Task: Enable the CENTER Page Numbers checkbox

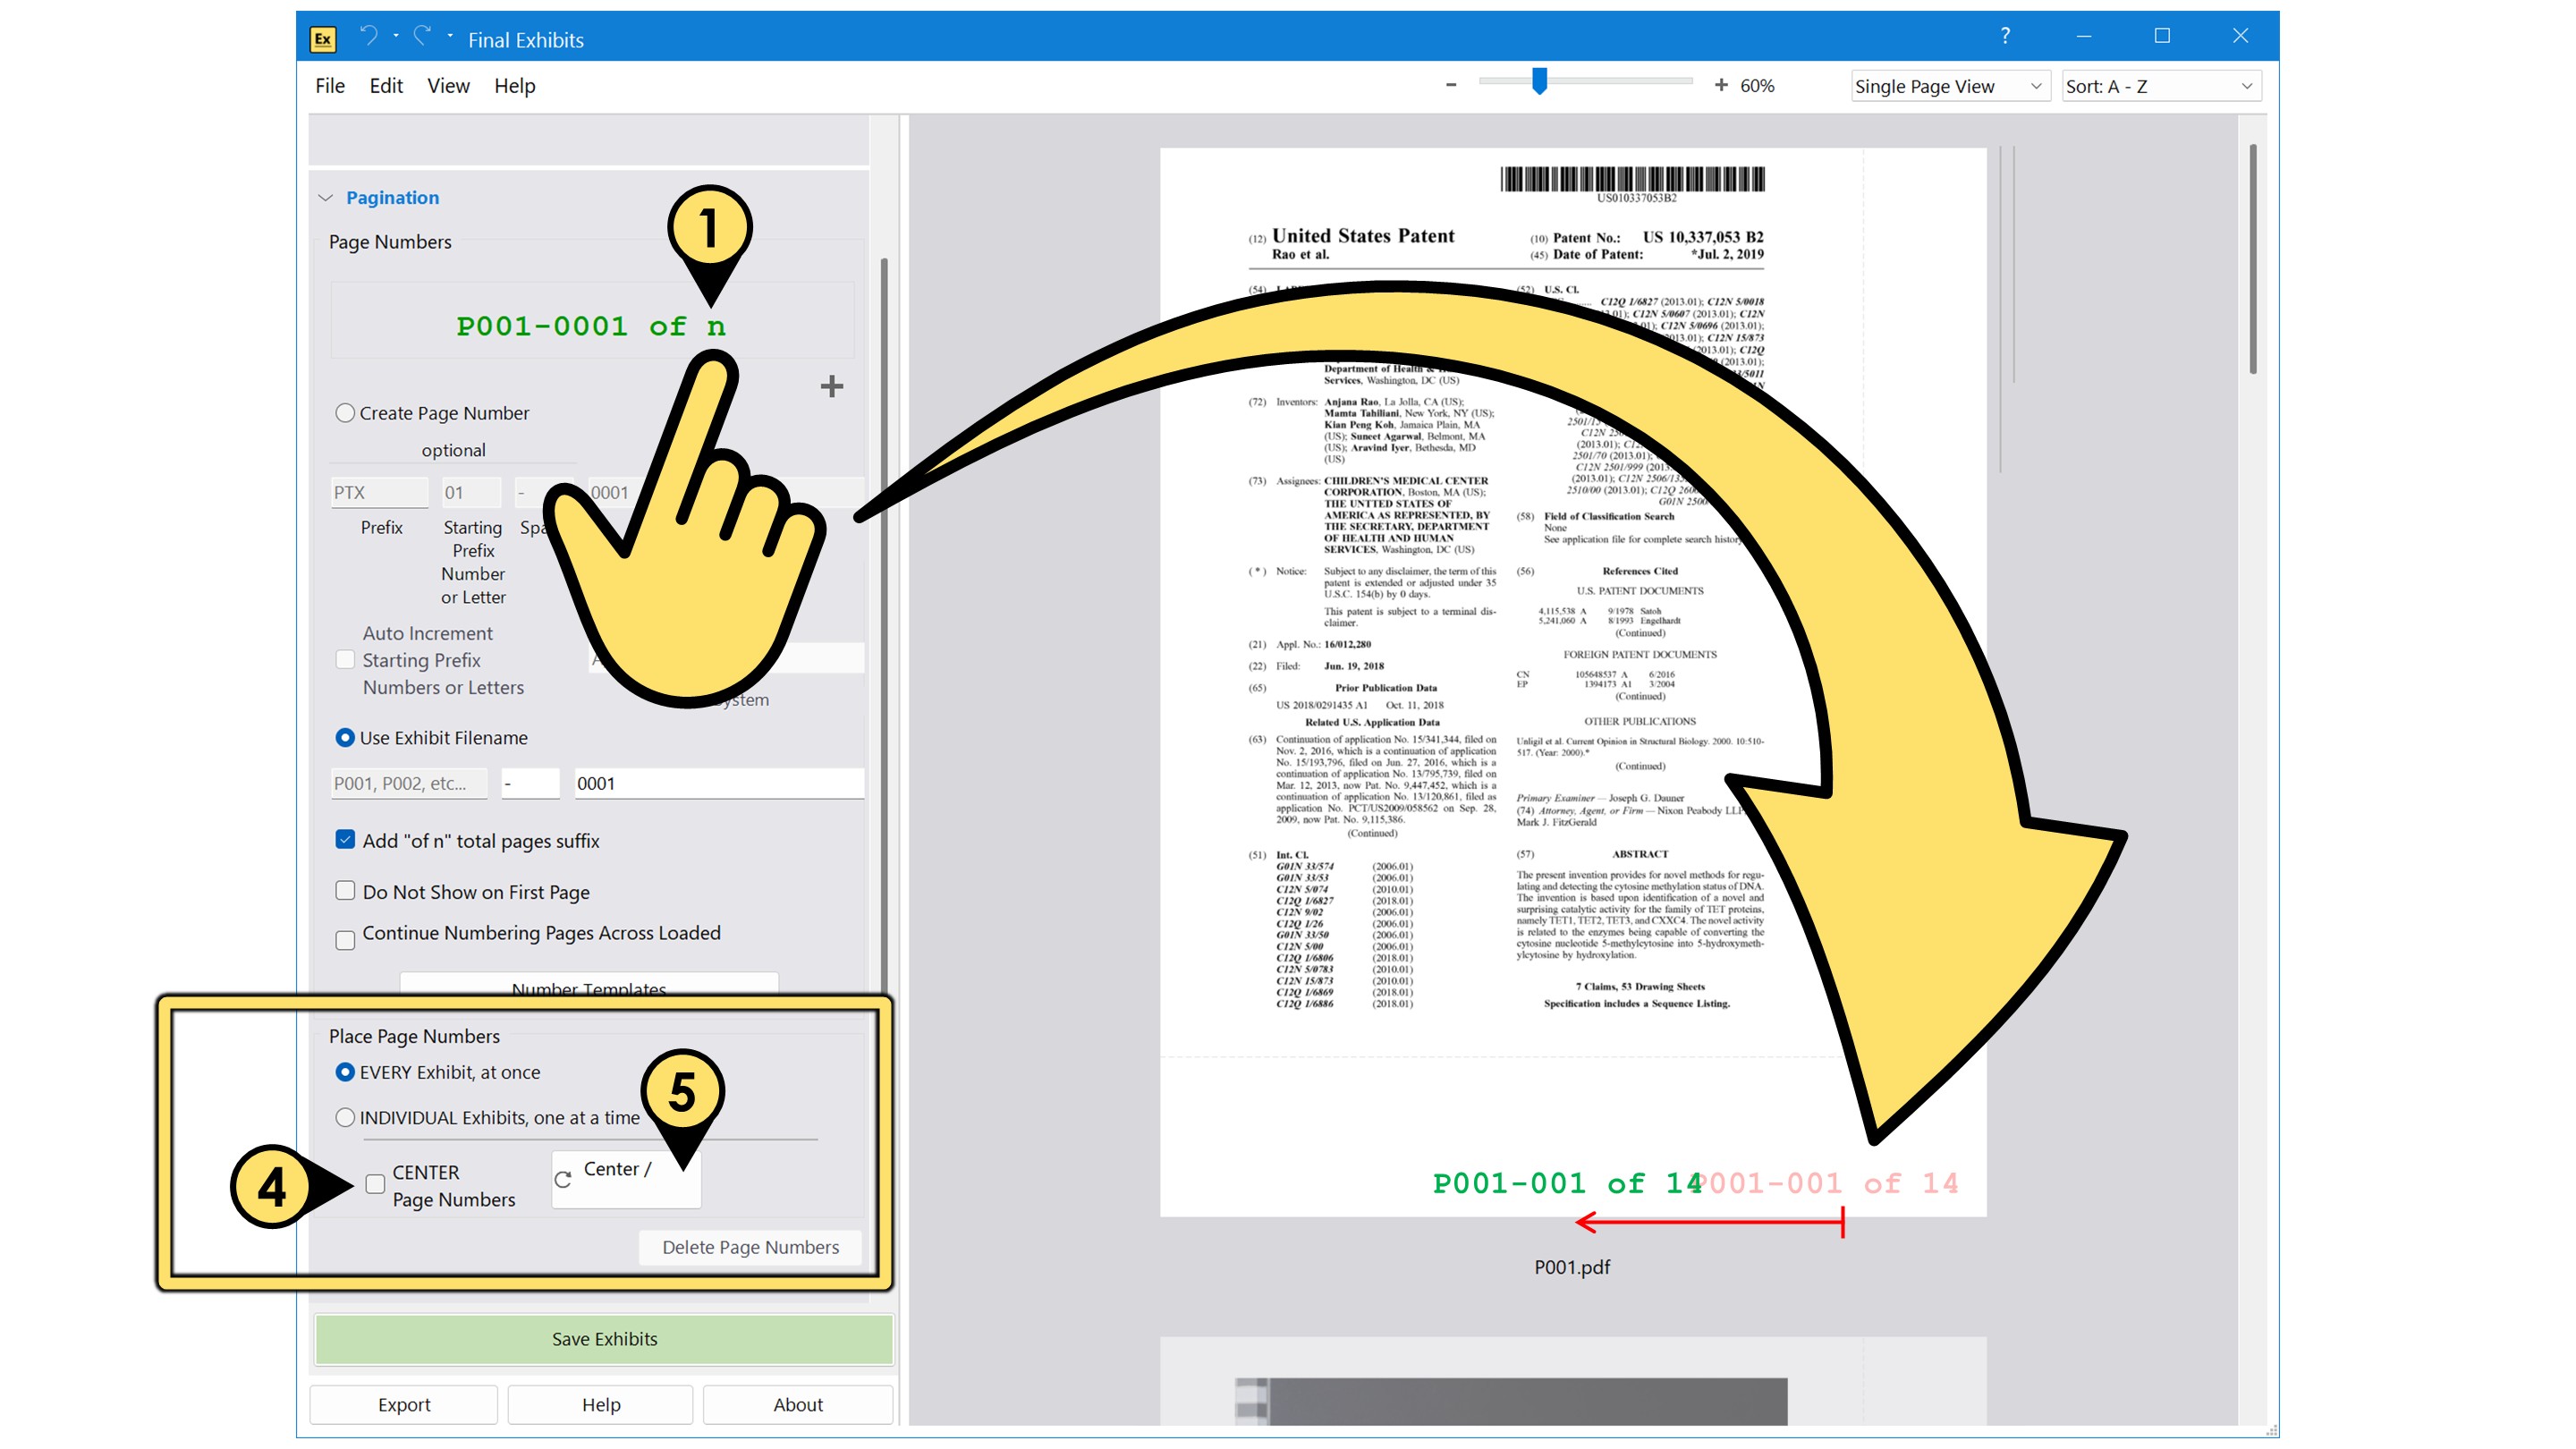Action: tap(375, 1184)
